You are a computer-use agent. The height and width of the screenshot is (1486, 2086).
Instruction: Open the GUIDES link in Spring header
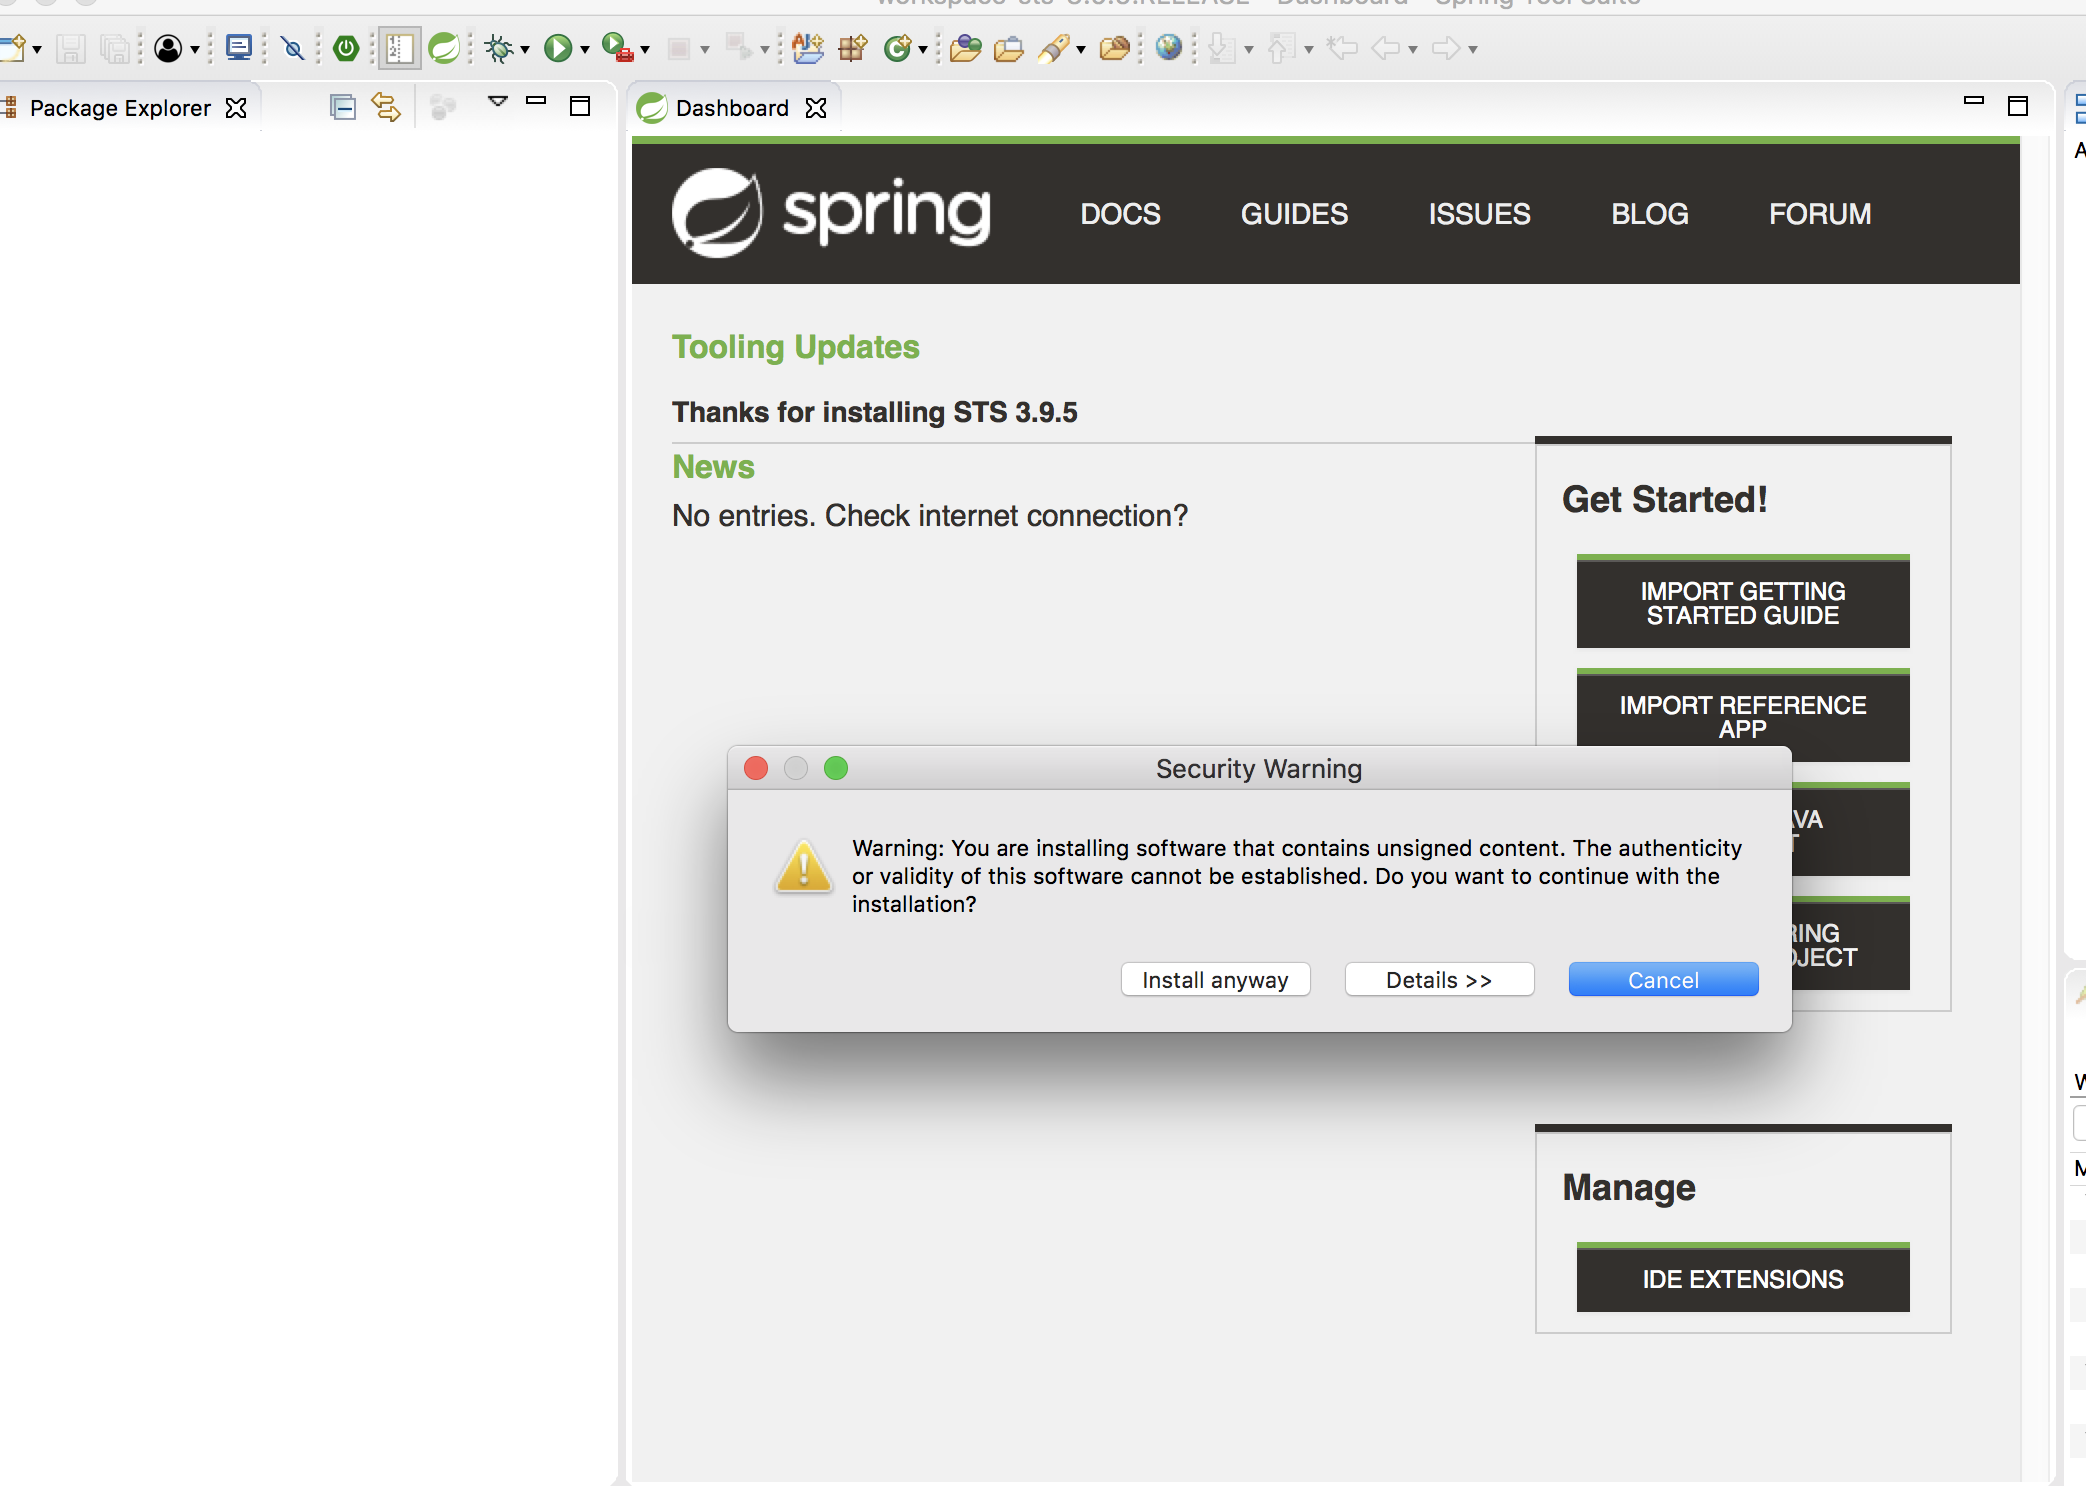tap(1294, 214)
